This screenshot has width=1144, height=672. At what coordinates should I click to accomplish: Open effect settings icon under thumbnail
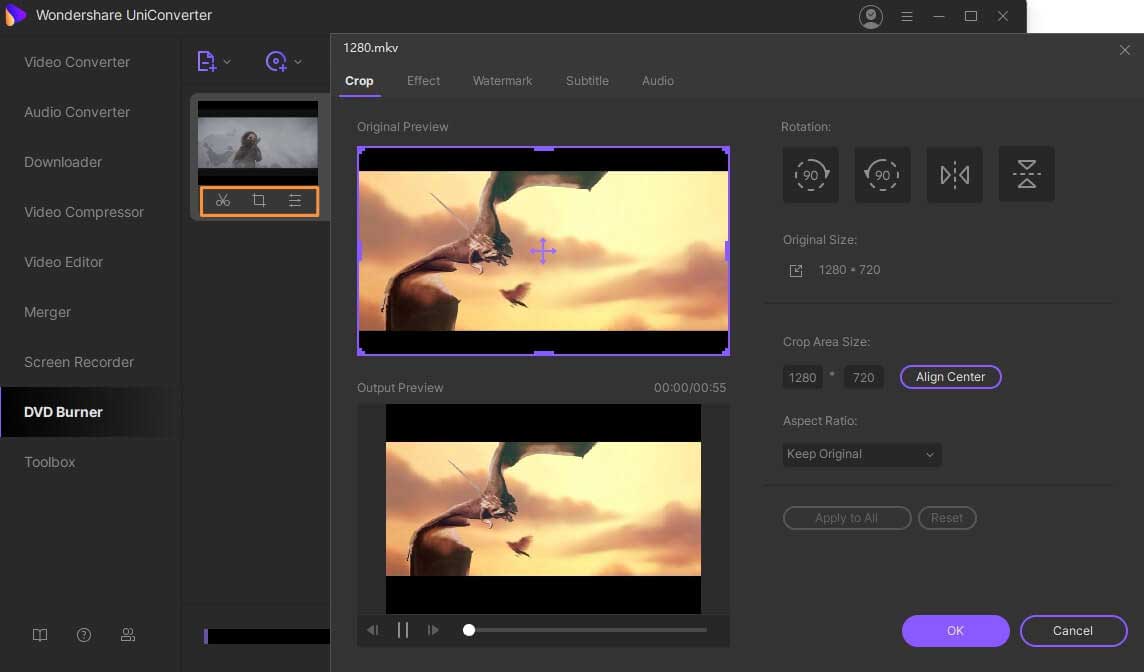(x=295, y=201)
